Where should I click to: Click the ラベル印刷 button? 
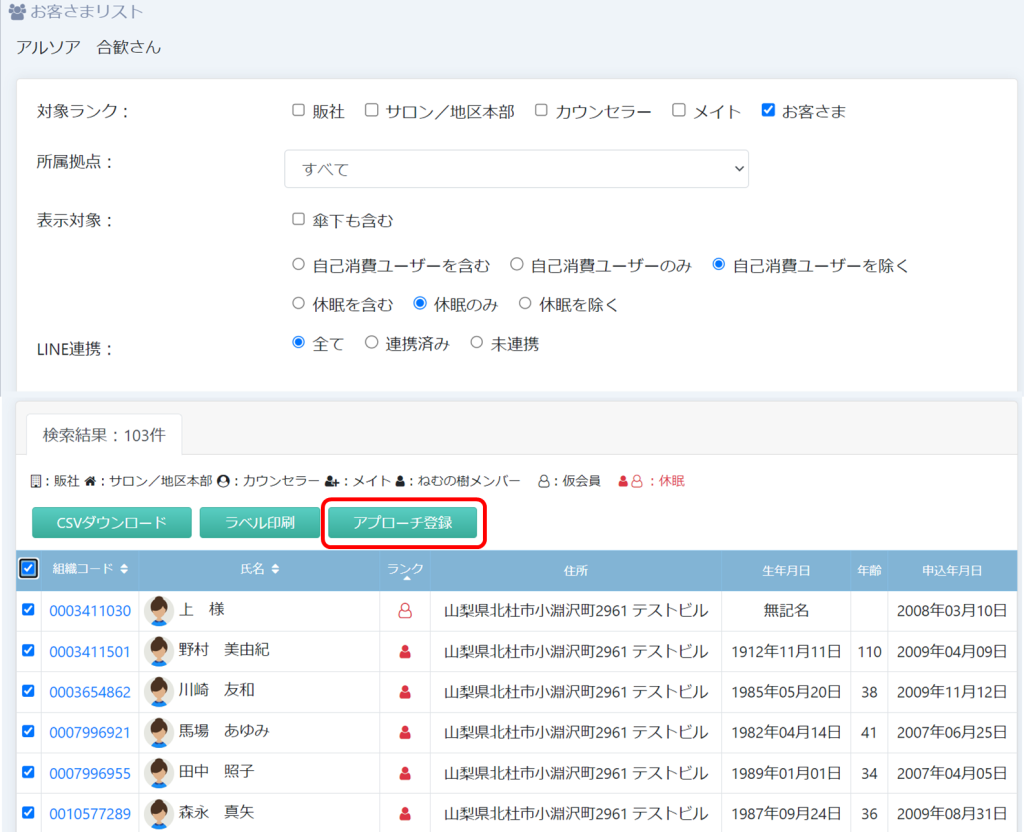pyautogui.click(x=260, y=523)
